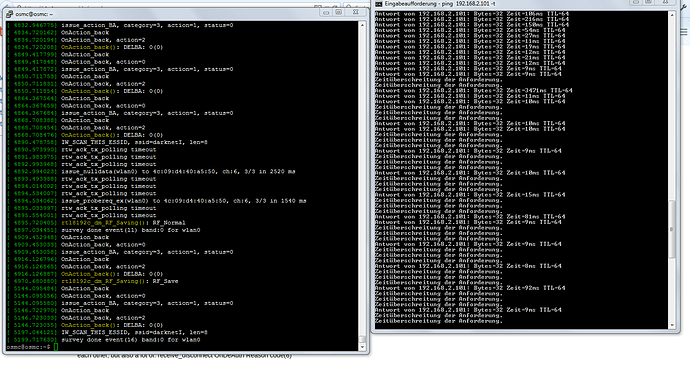Minimize the Eingabeaufforderung ping window

[636, 2]
